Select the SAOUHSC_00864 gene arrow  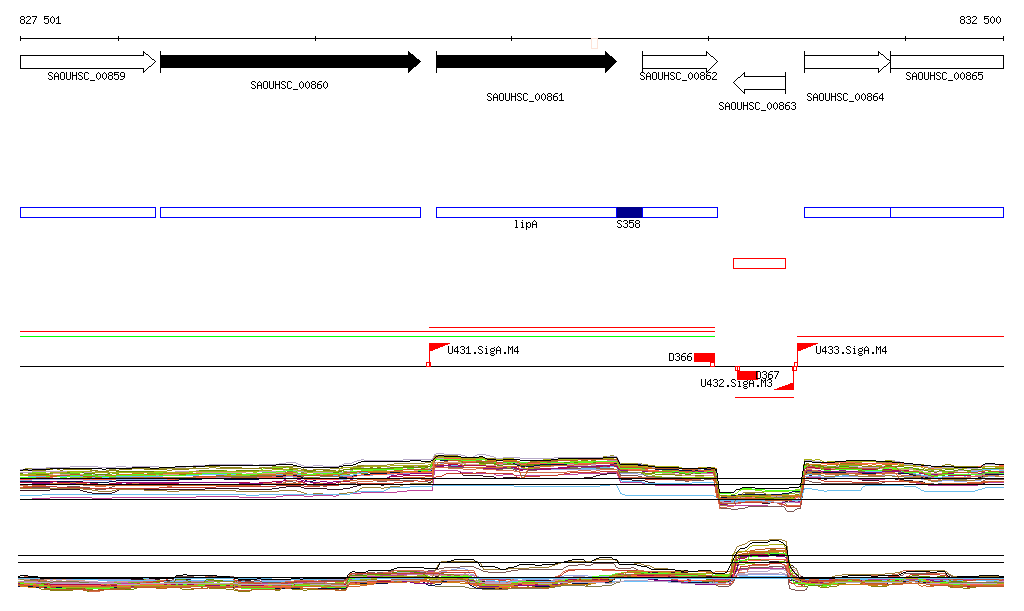pos(847,62)
